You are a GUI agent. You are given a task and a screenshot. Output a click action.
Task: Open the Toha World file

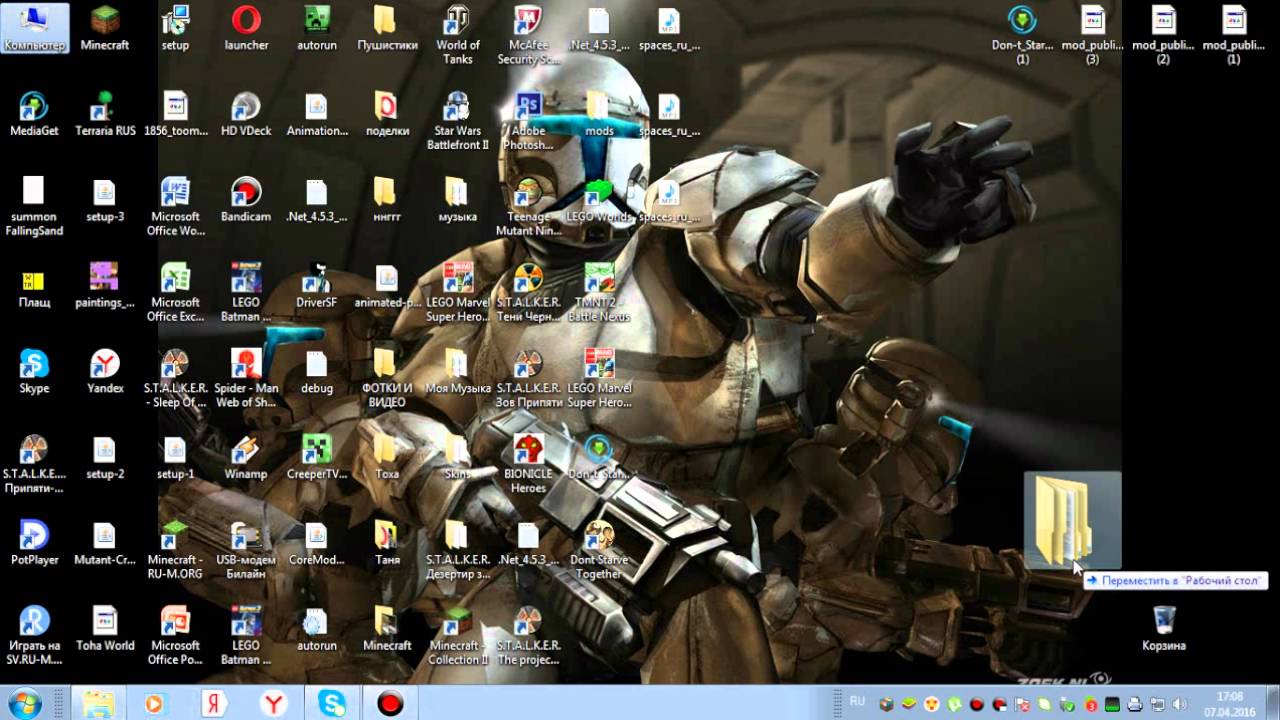coord(105,631)
